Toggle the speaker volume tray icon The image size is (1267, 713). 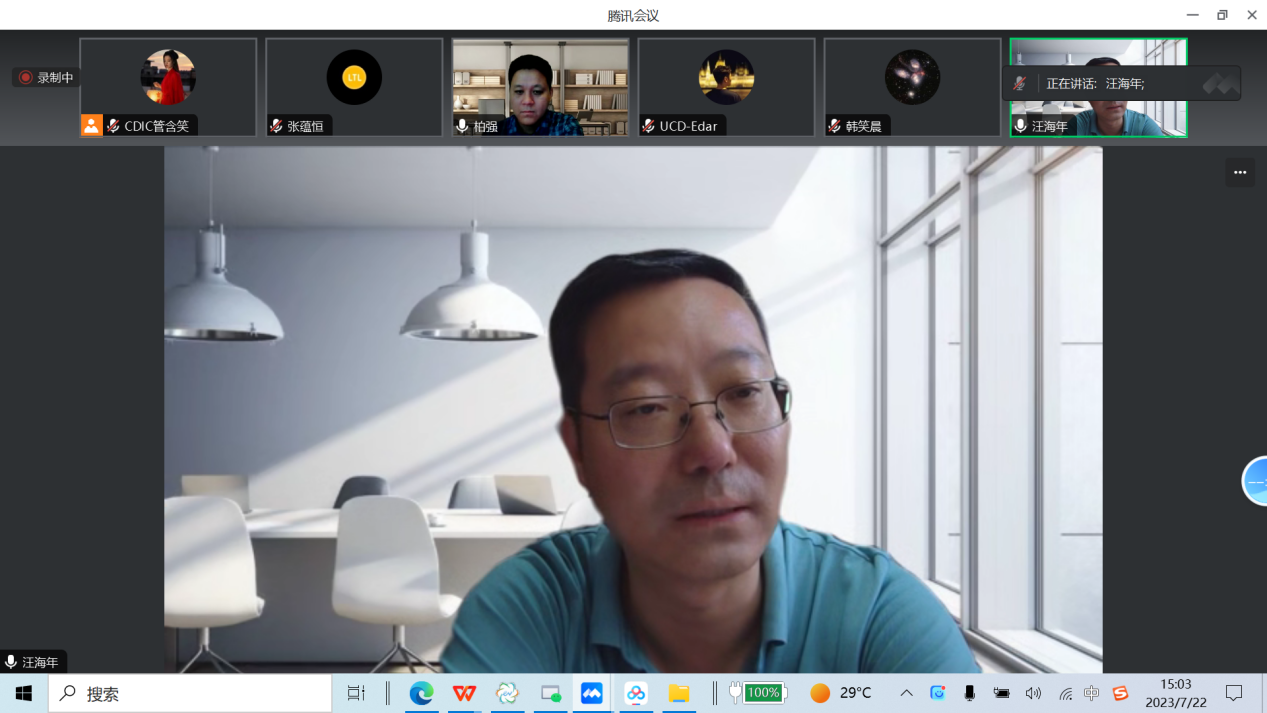pyautogui.click(x=1033, y=693)
